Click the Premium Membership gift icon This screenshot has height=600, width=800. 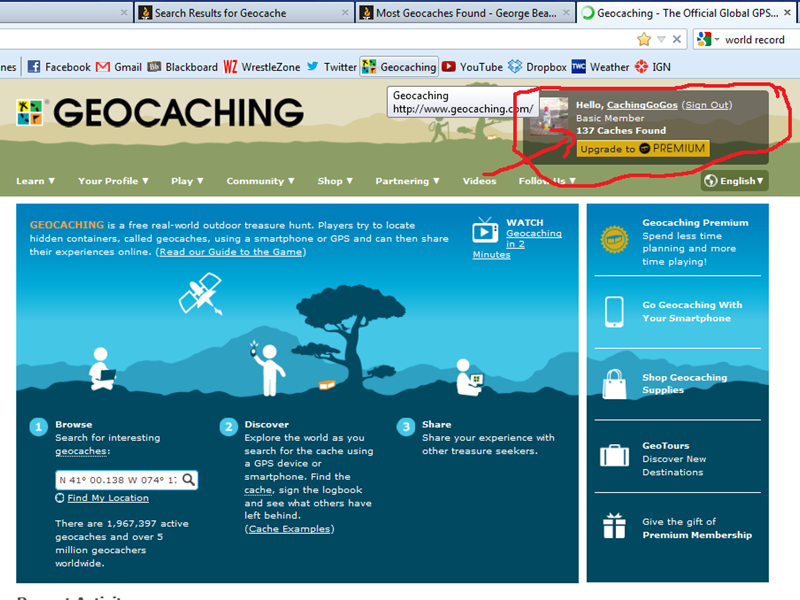tap(614, 528)
